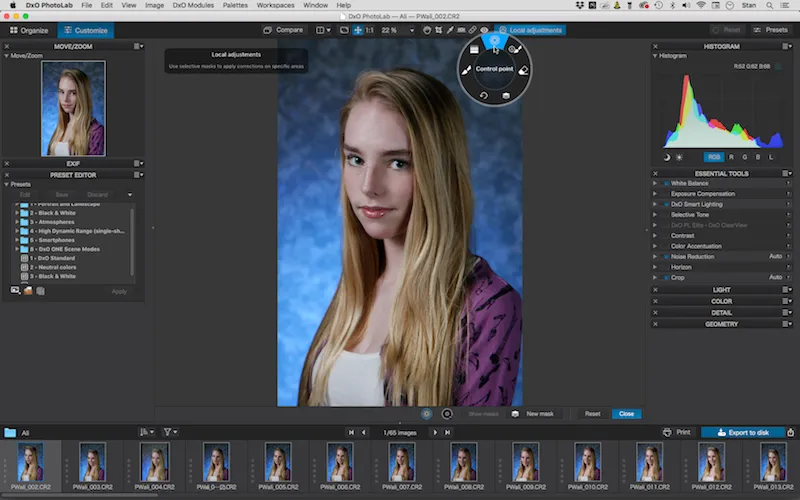Open the Image menu
This screenshot has width=800, height=500.
tap(154, 5)
